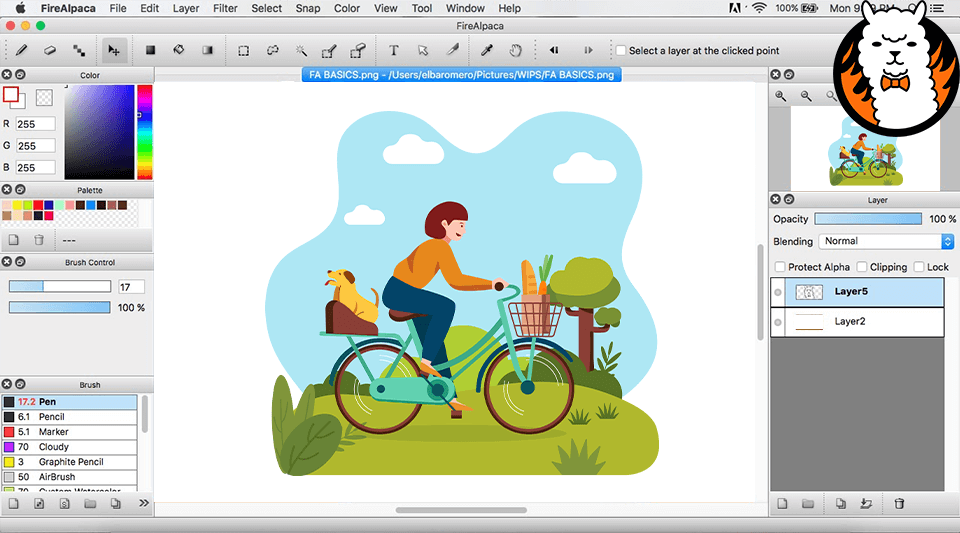The width and height of the screenshot is (960, 533).
Task: Toggle the Protect Alpha checkbox
Action: click(780, 267)
